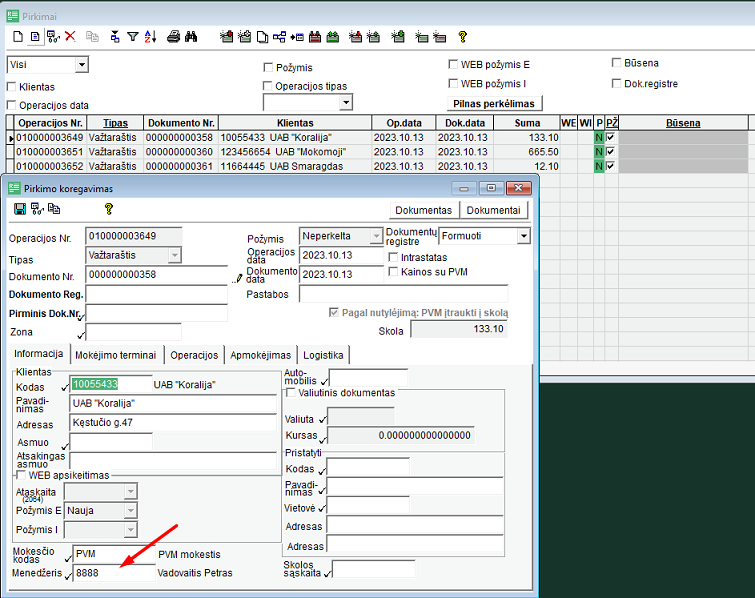Image resolution: width=755 pixels, height=598 pixels.
Task: Click the funnel filter icon in toolbar
Action: pos(133,37)
